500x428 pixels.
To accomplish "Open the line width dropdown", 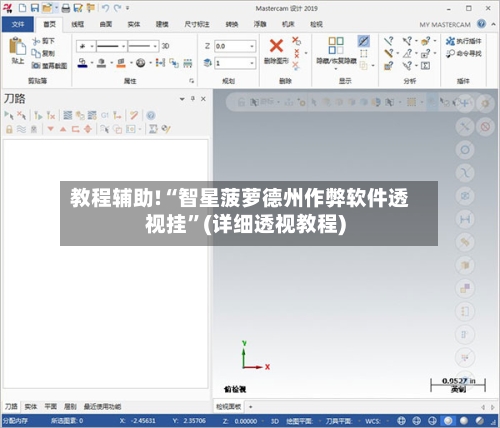I will coord(155,46).
